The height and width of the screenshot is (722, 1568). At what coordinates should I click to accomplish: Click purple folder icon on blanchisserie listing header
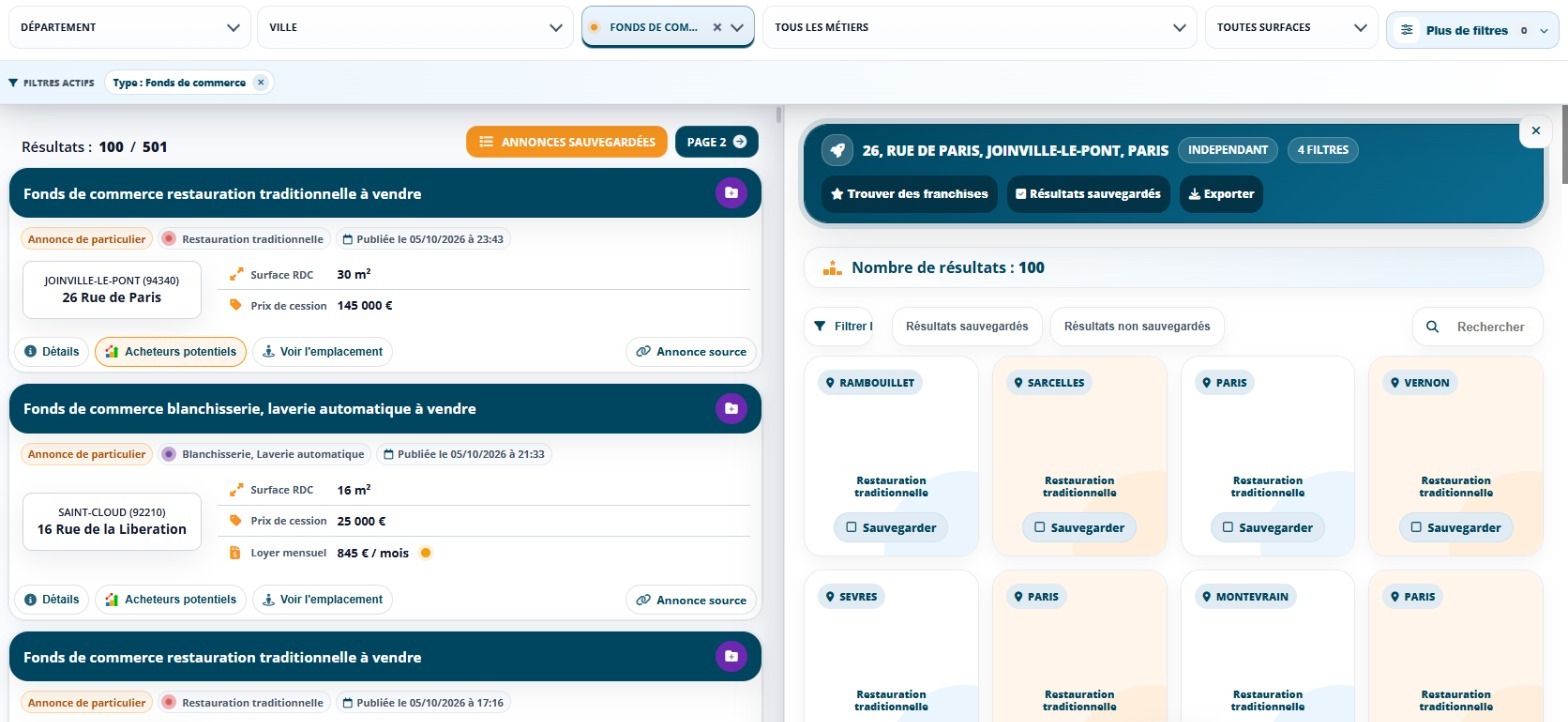(x=731, y=408)
